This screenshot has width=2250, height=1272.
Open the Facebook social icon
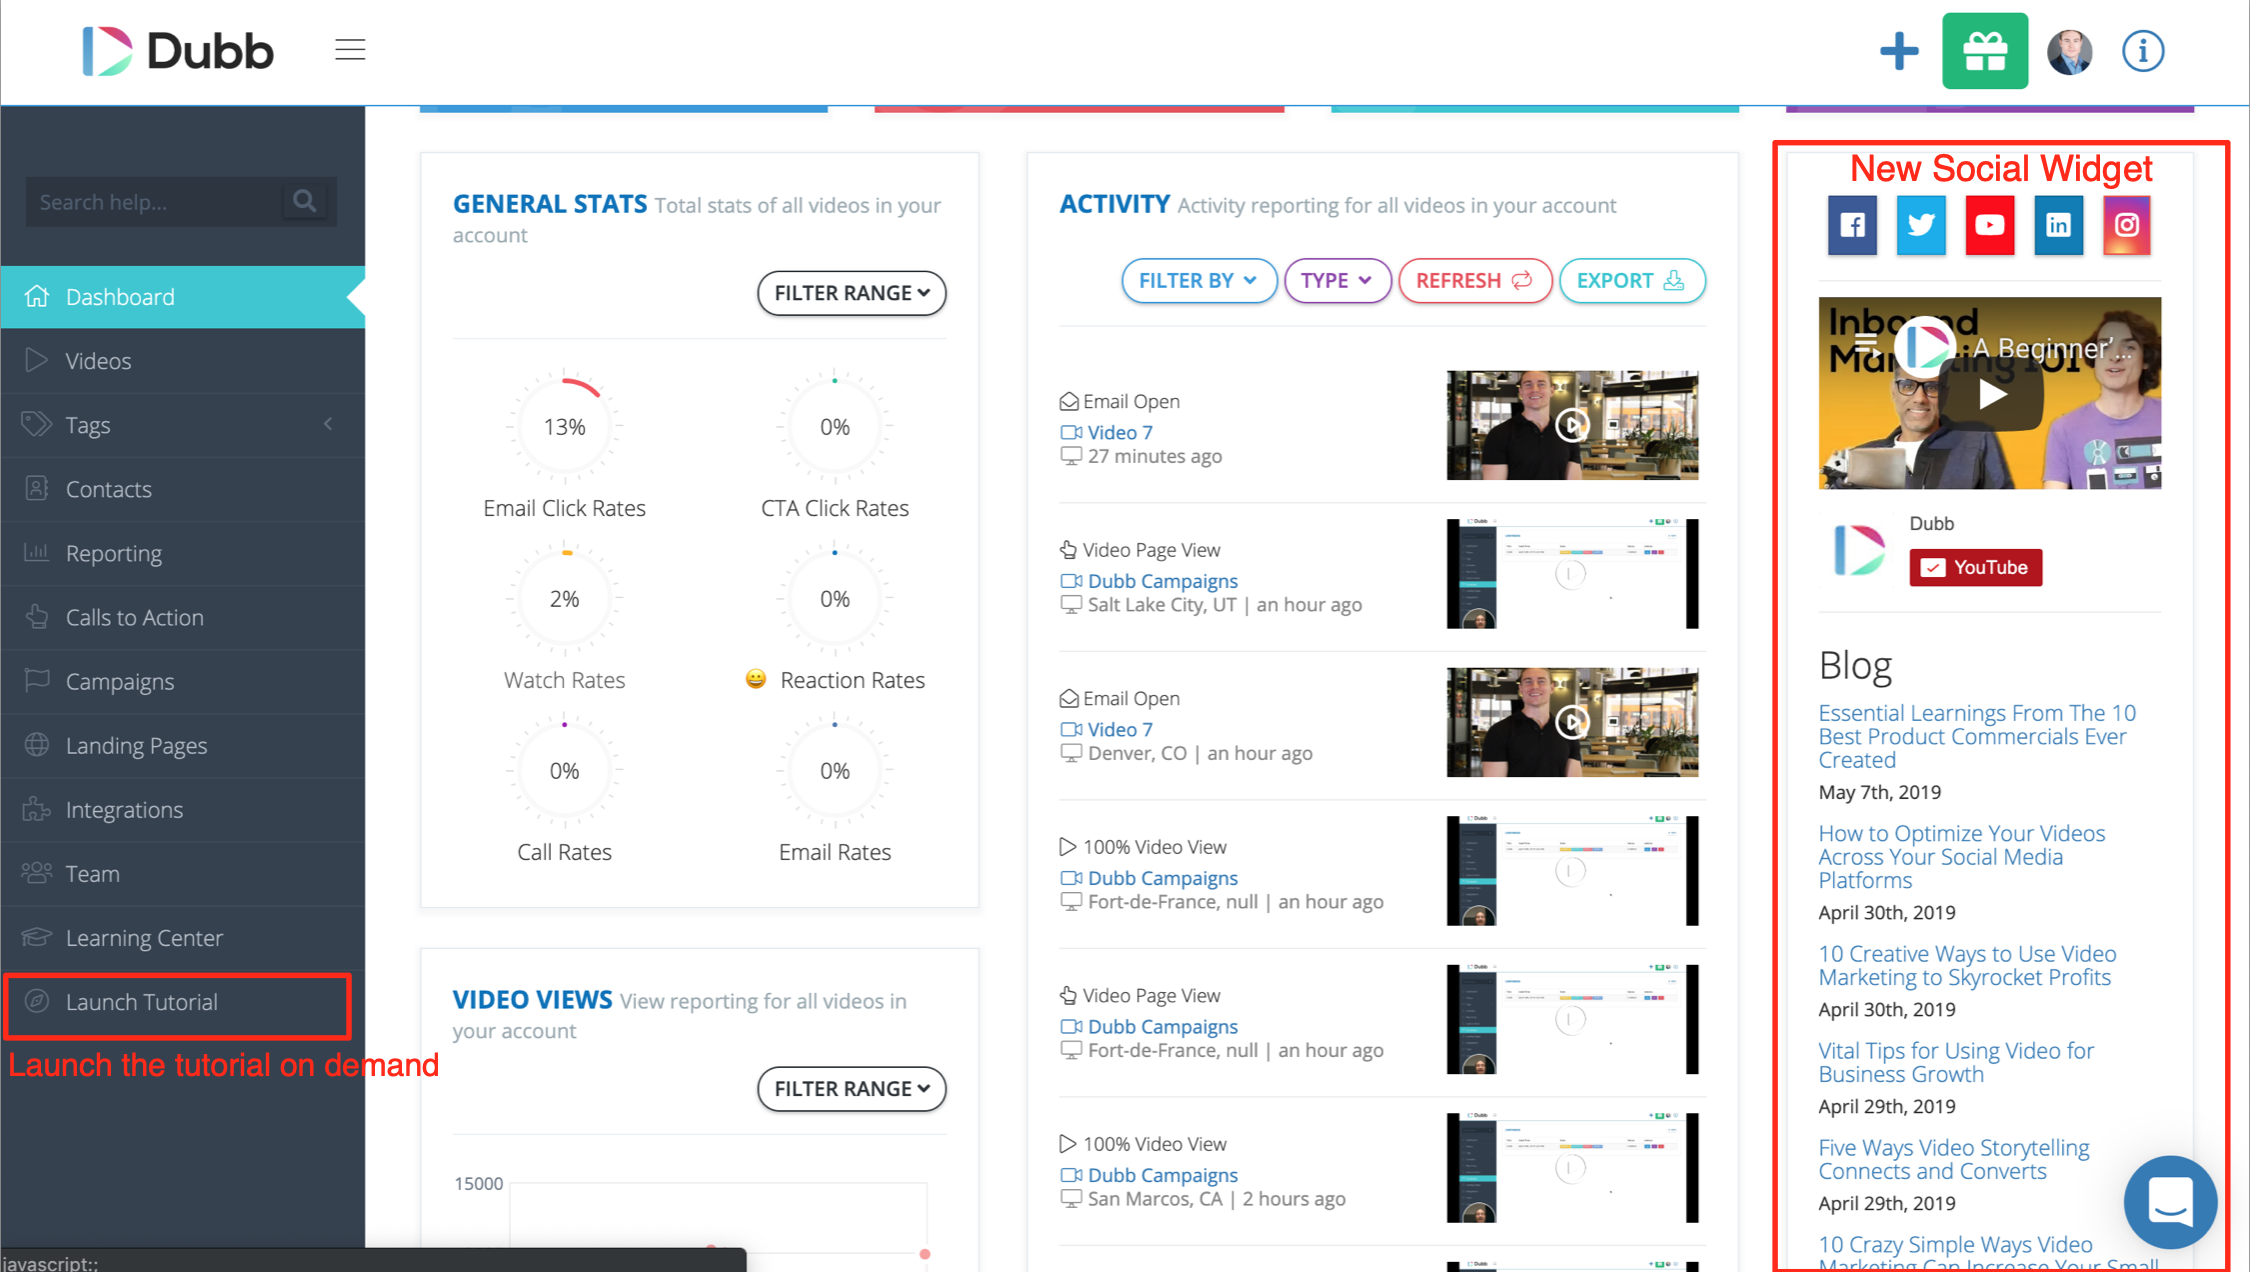(1852, 225)
